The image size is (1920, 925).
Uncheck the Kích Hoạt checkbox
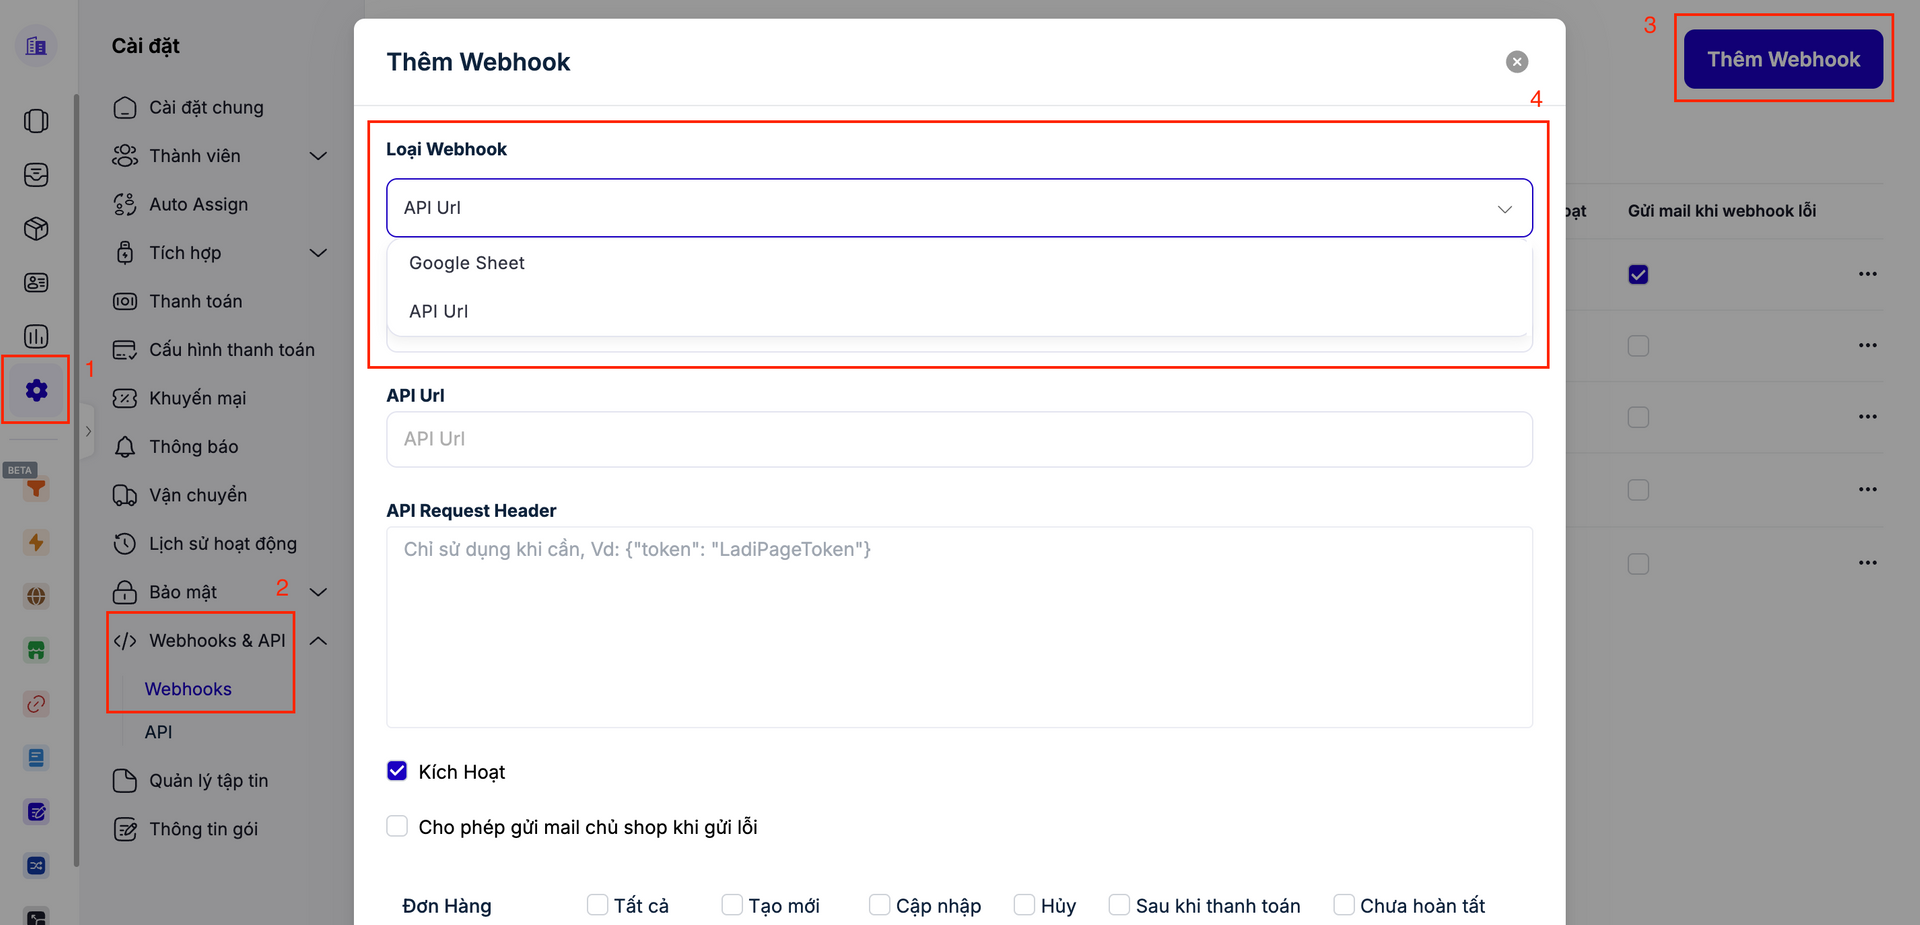pos(397,771)
